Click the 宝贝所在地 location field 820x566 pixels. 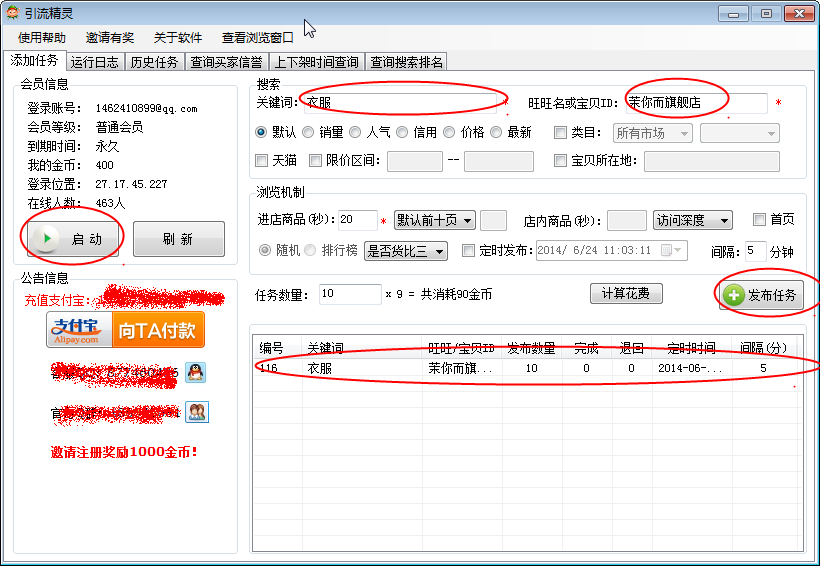(x=712, y=161)
